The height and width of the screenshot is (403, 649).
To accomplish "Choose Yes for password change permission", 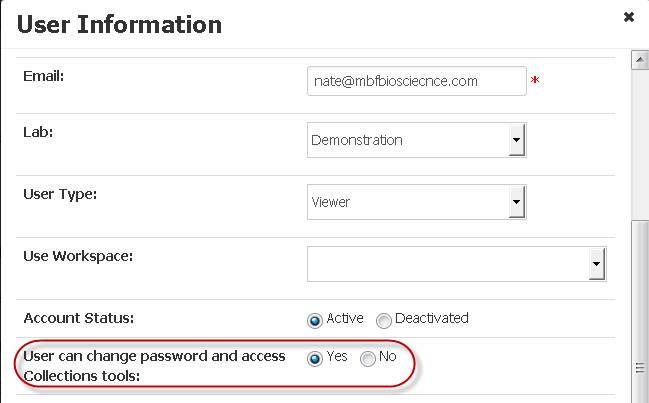I will 315,359.
